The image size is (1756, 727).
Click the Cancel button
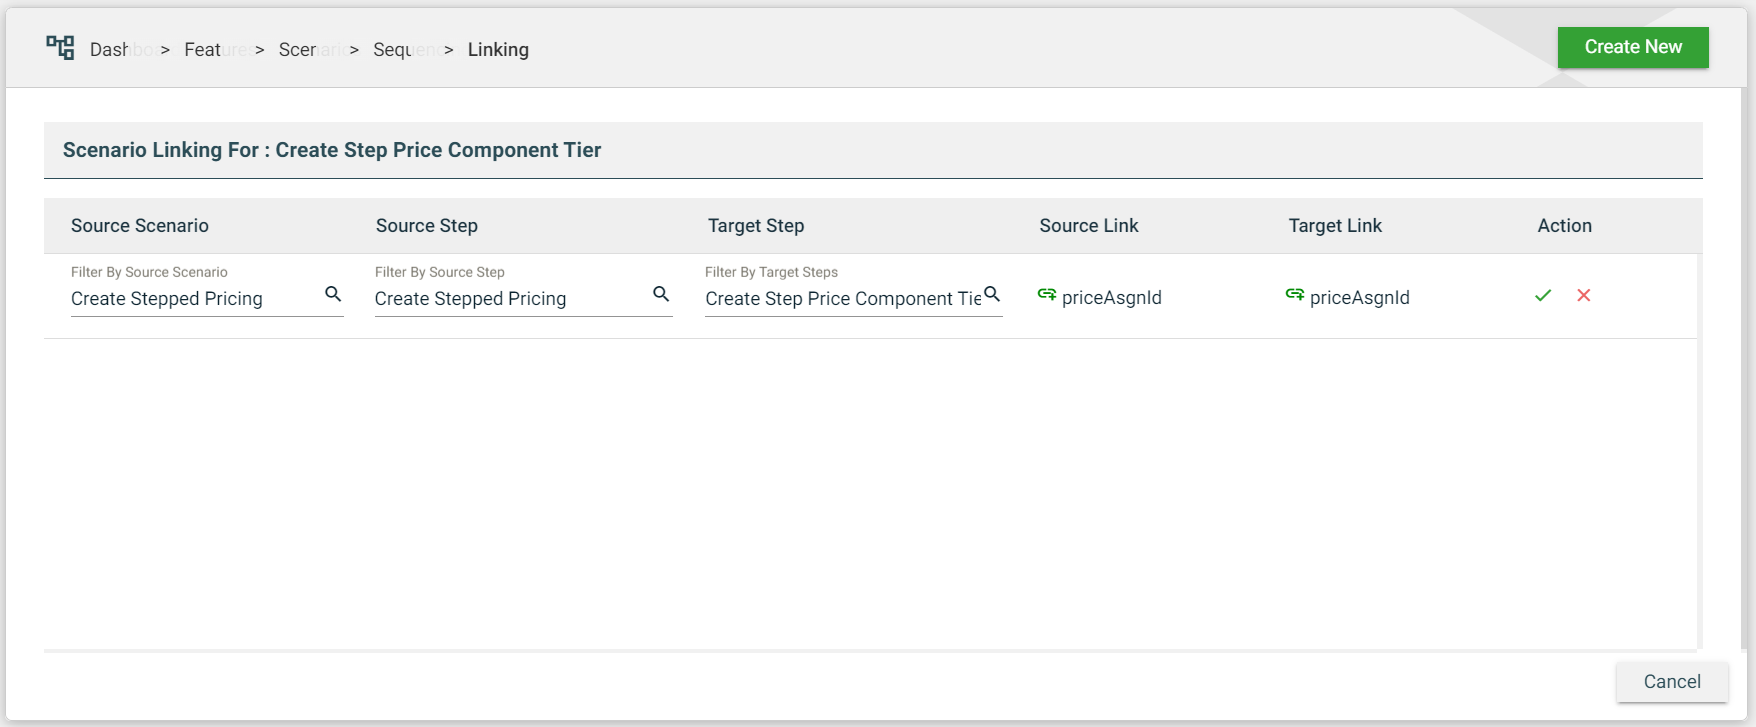[1672, 681]
